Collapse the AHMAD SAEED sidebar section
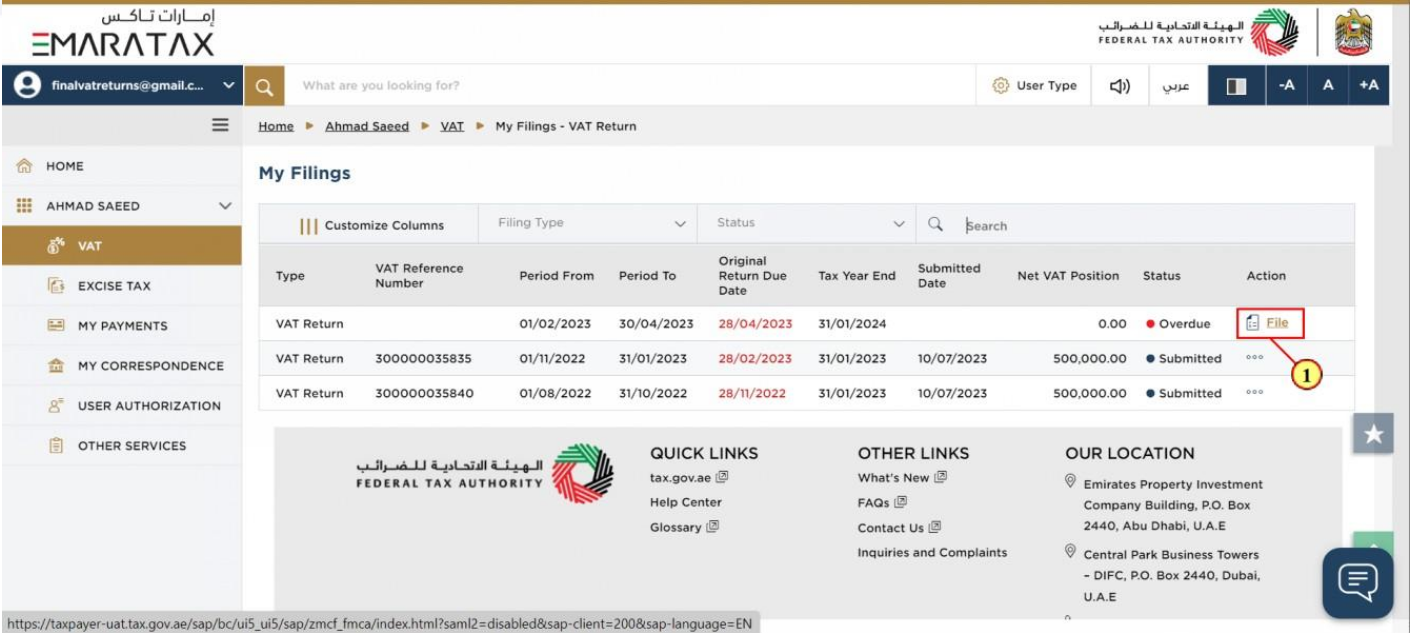The height and width of the screenshot is (633, 1410). tap(224, 206)
